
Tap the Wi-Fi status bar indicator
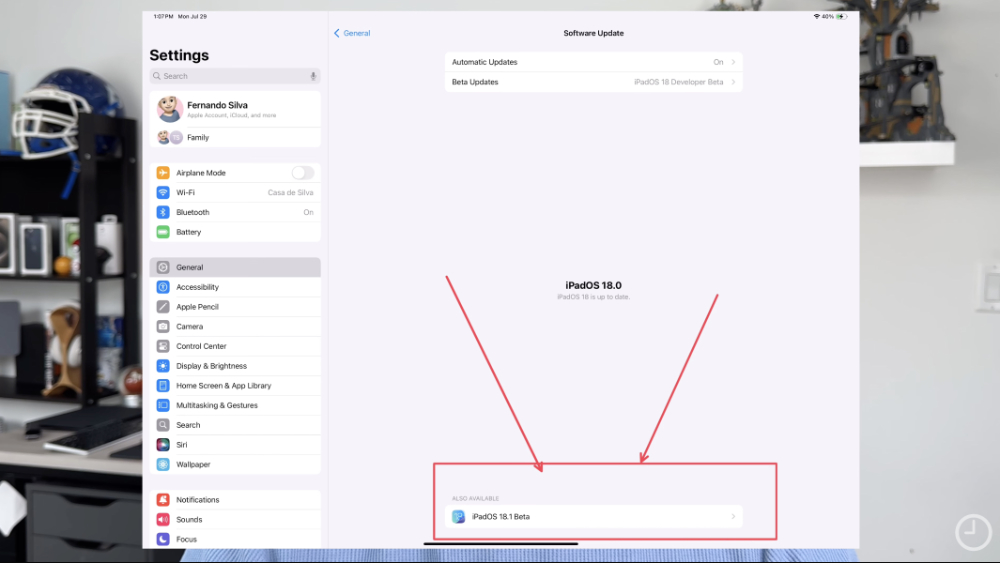click(x=816, y=17)
